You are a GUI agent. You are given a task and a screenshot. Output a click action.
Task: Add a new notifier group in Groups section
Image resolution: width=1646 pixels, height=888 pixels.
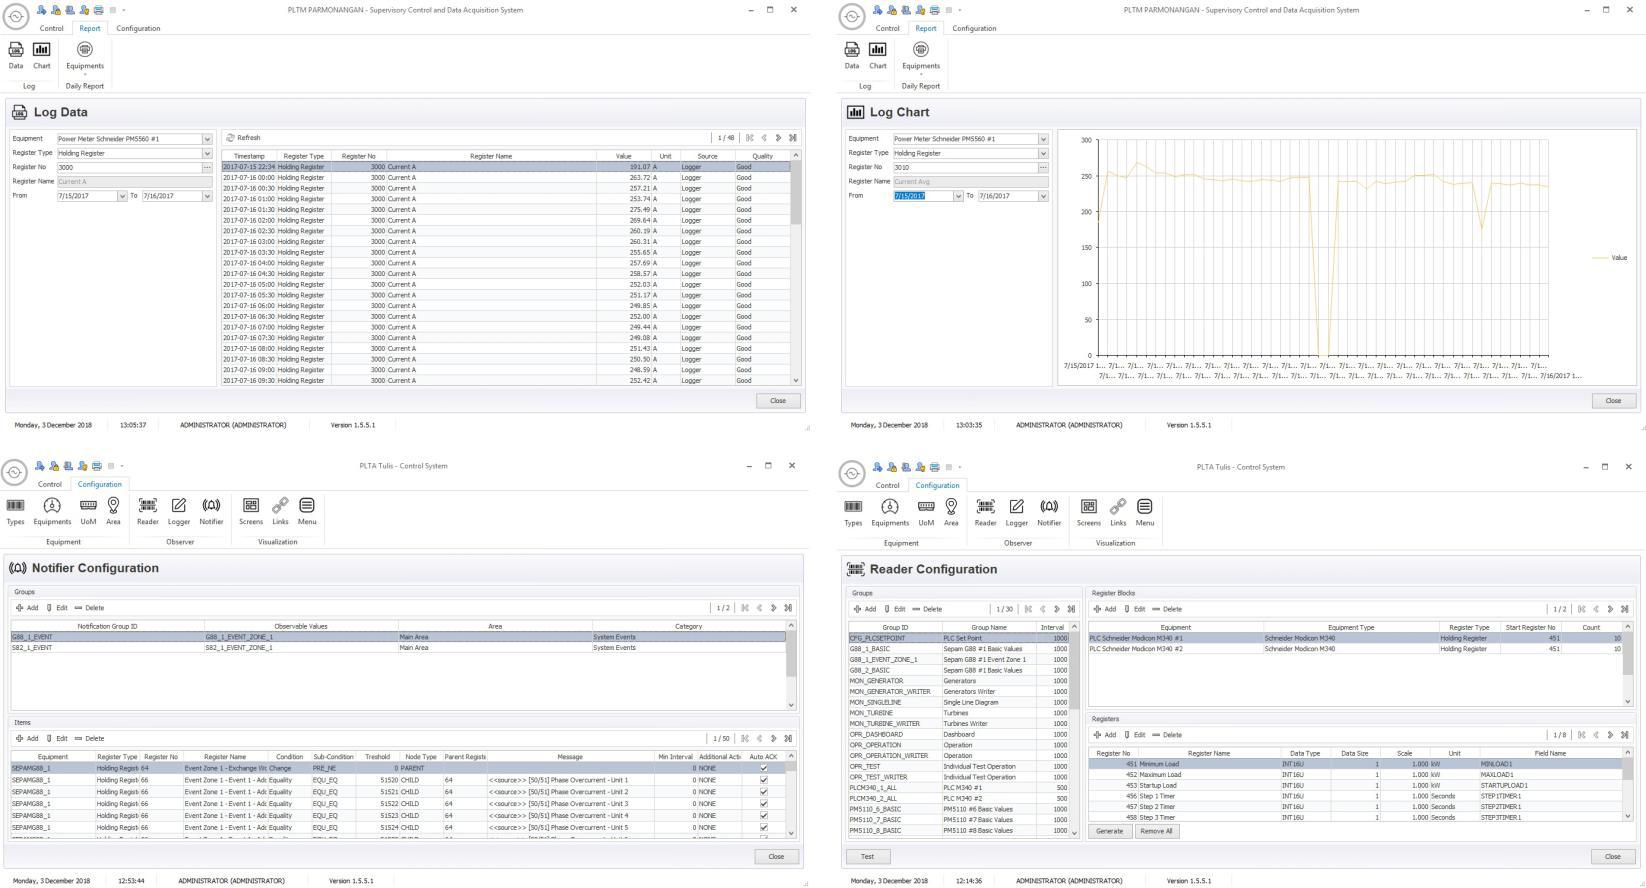[x=27, y=608]
